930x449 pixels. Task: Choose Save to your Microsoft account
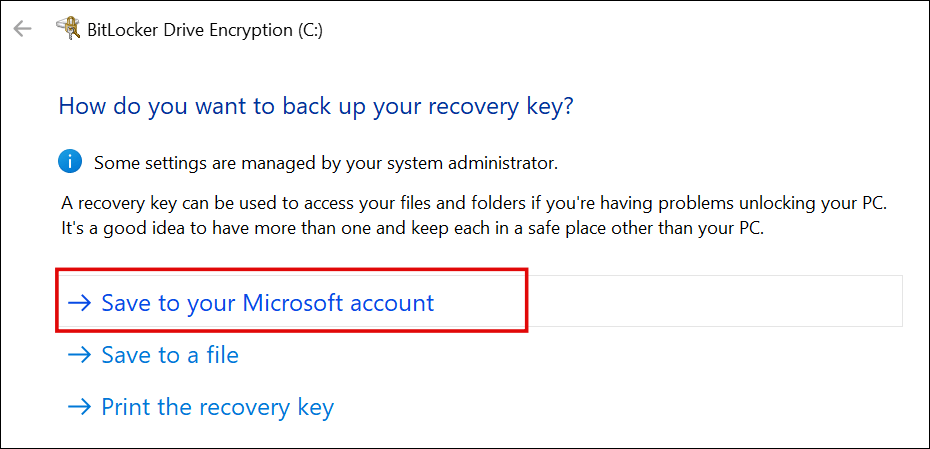tap(267, 303)
